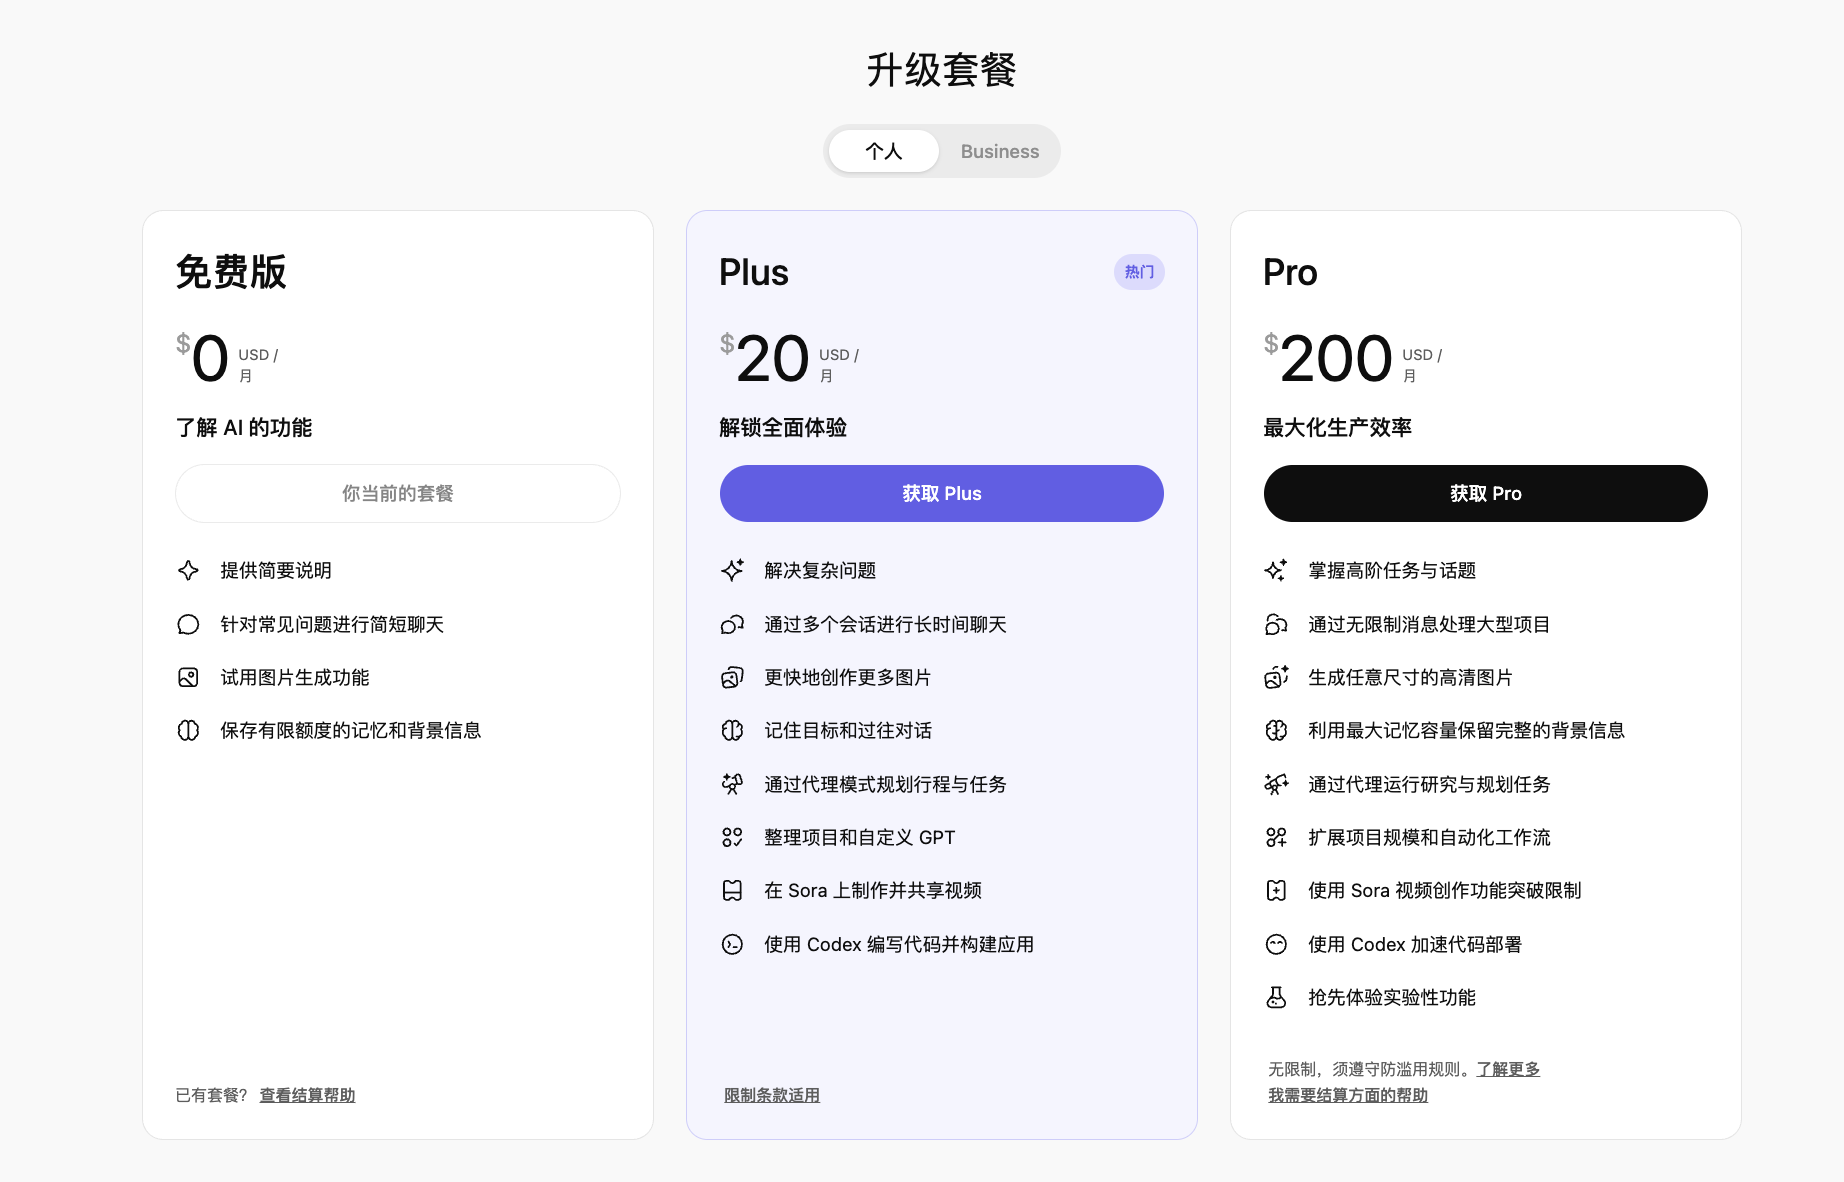The height and width of the screenshot is (1182, 1844).
Task: Click the agent icon beside 通过代理模式规划行程与任务
Action: coord(732,784)
